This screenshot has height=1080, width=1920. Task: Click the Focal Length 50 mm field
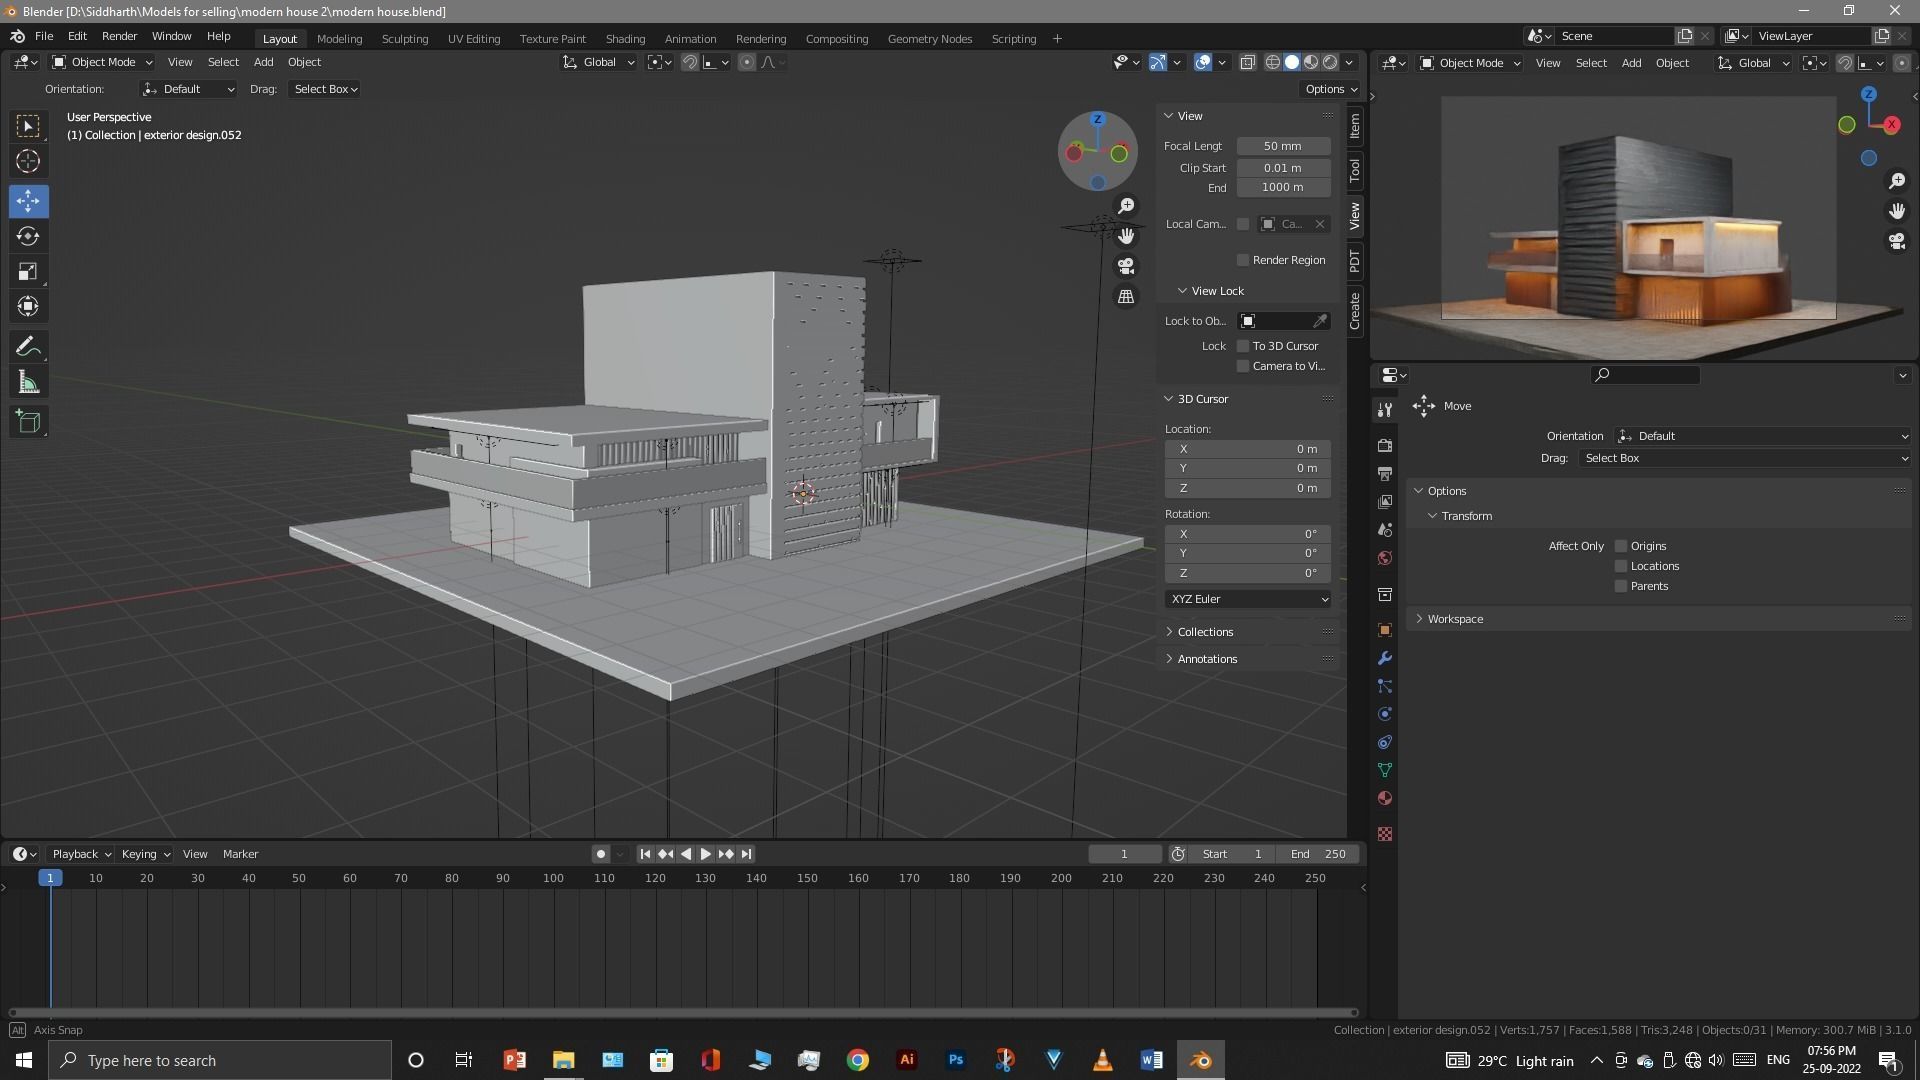pyautogui.click(x=1283, y=146)
